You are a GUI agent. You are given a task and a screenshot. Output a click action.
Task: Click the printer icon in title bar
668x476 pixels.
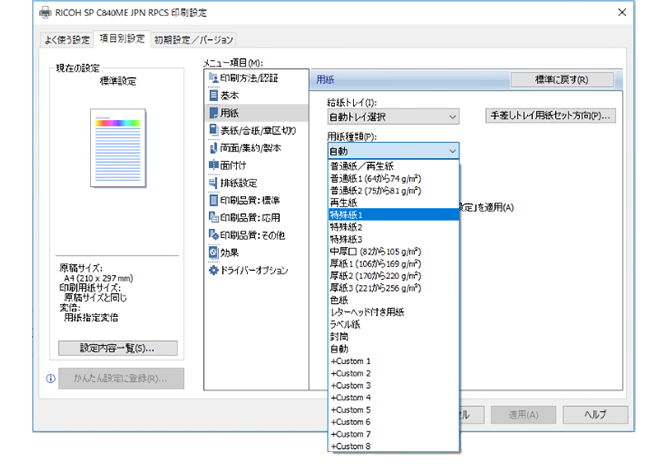[x=45, y=13]
